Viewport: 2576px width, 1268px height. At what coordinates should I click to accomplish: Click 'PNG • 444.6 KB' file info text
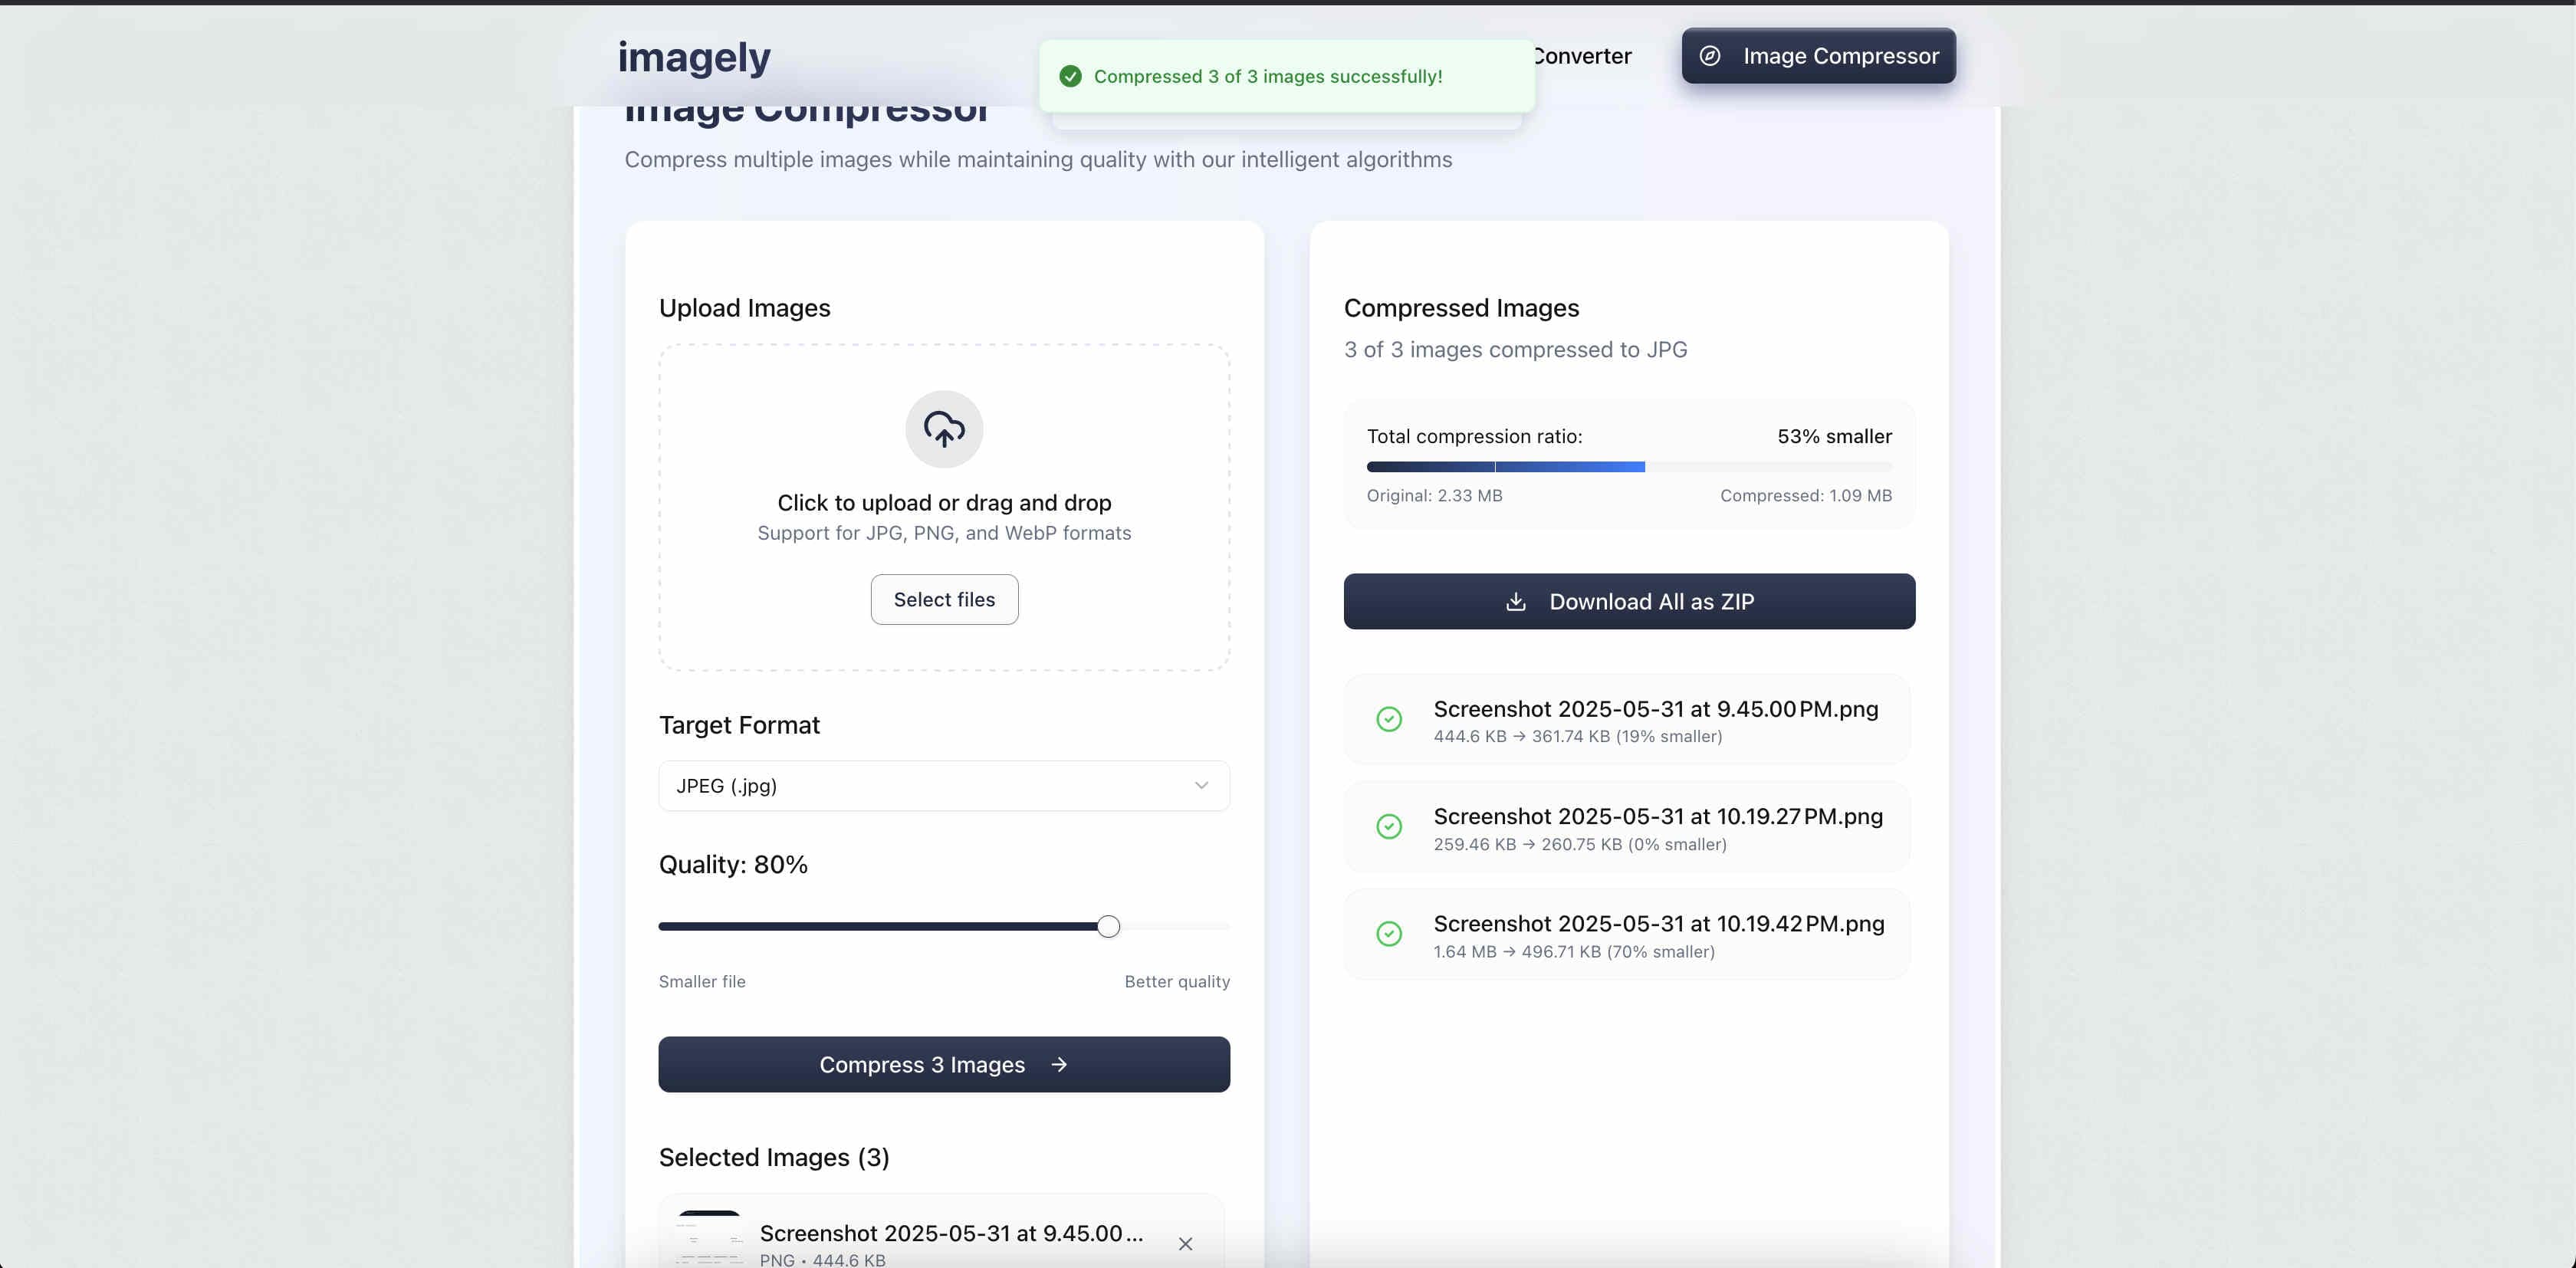pyautogui.click(x=822, y=1260)
